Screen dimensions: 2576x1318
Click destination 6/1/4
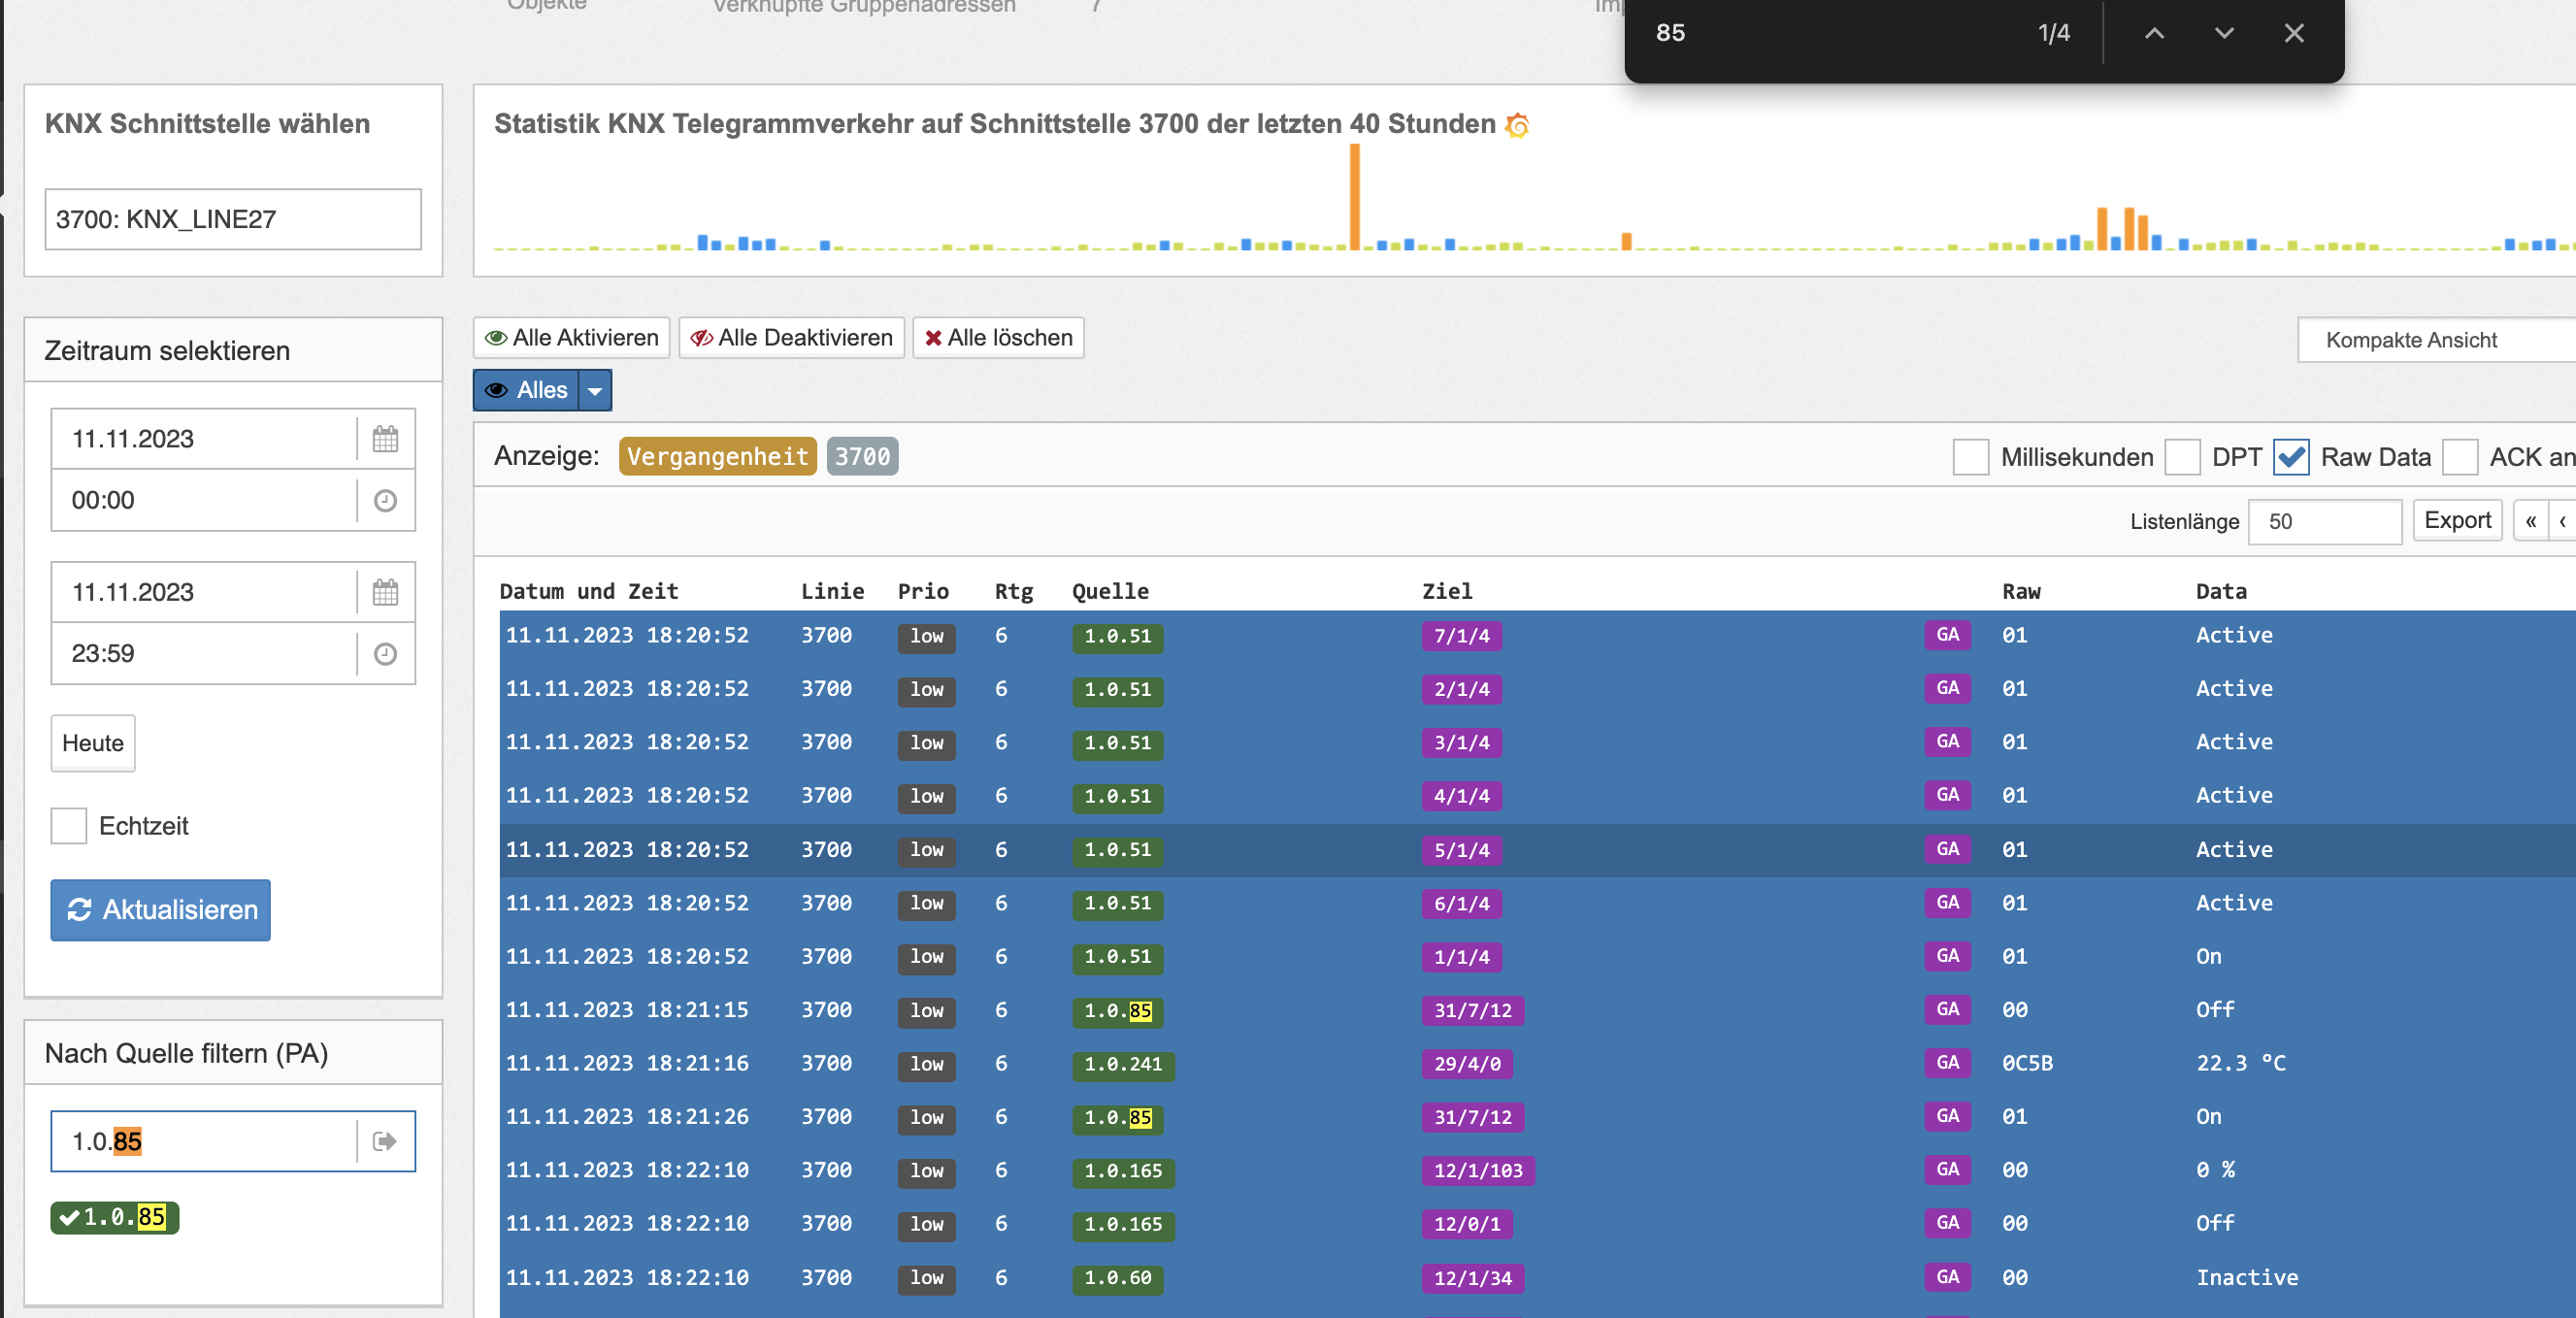pos(1461,903)
